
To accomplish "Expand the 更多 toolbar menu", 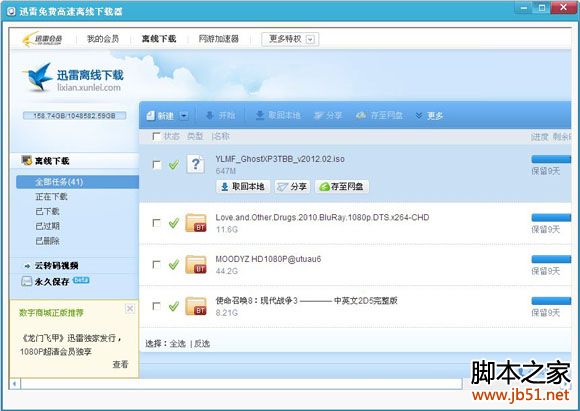I will pyautogui.click(x=429, y=116).
